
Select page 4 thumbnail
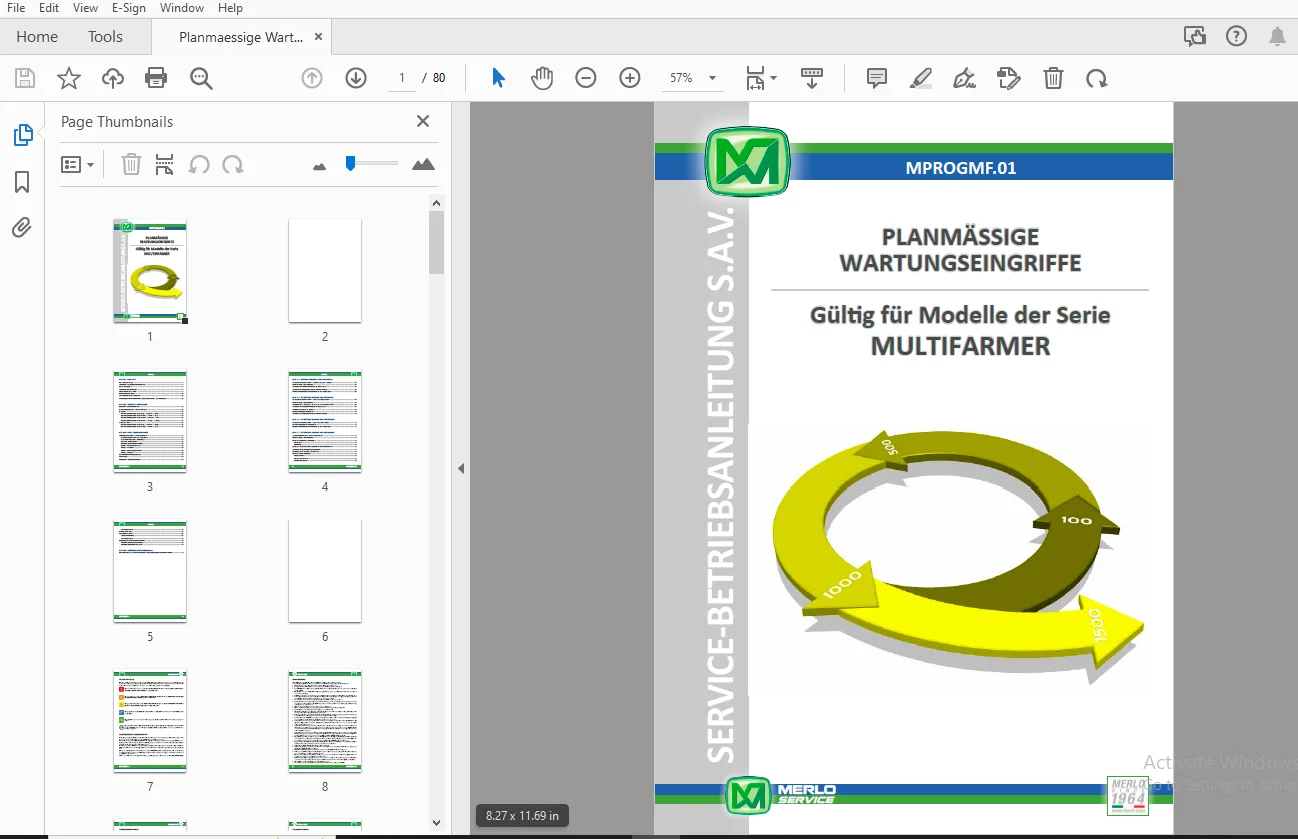tap(325, 421)
